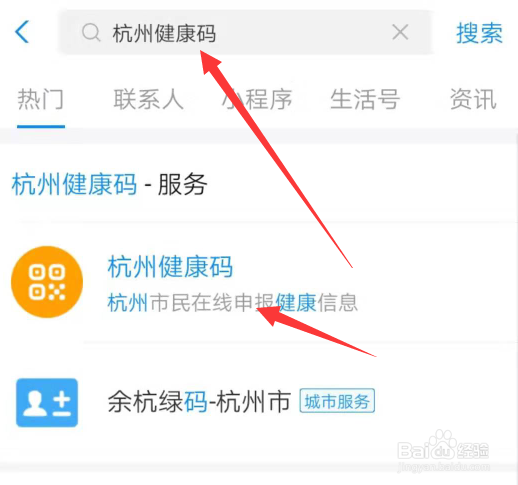Open the 余杭绿码-杭州市 result
The image size is (518, 485).
199,402
